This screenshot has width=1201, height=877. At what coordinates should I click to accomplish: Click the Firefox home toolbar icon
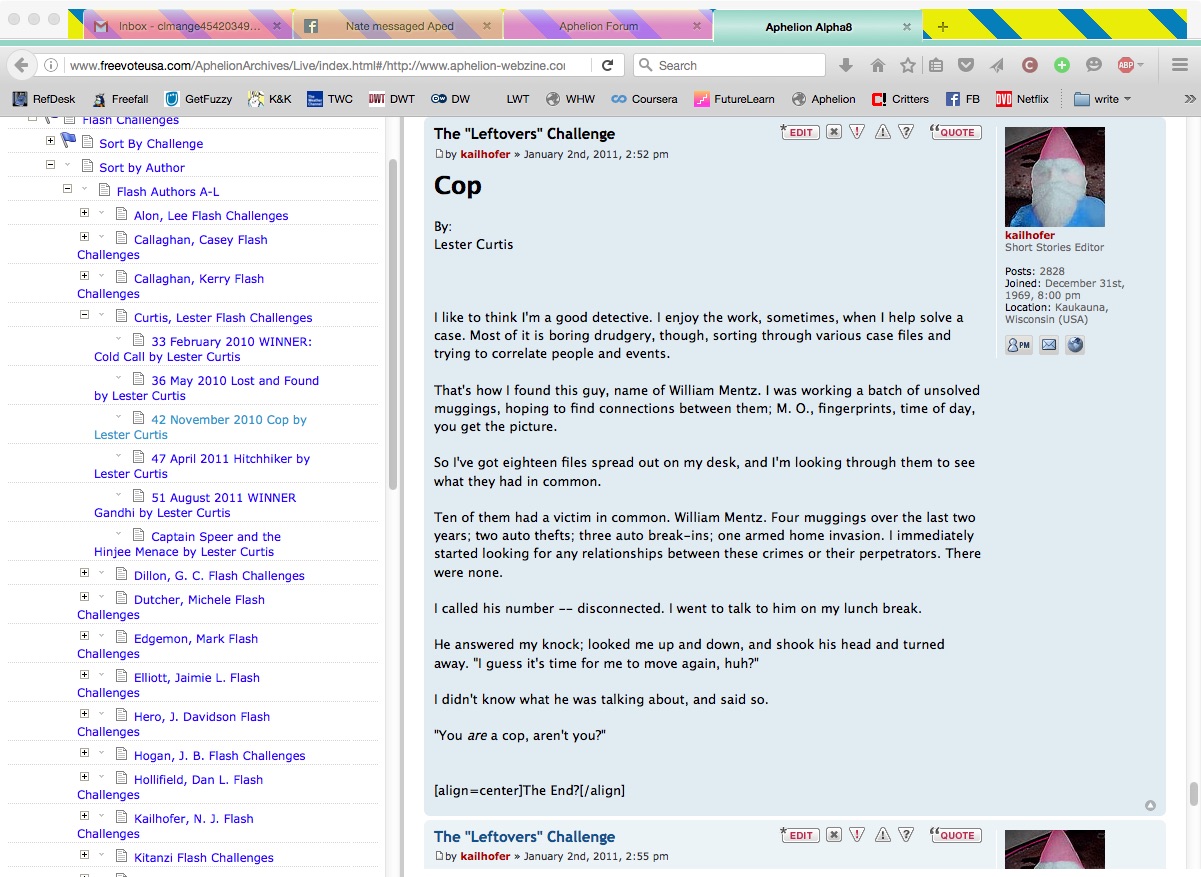coord(877,65)
